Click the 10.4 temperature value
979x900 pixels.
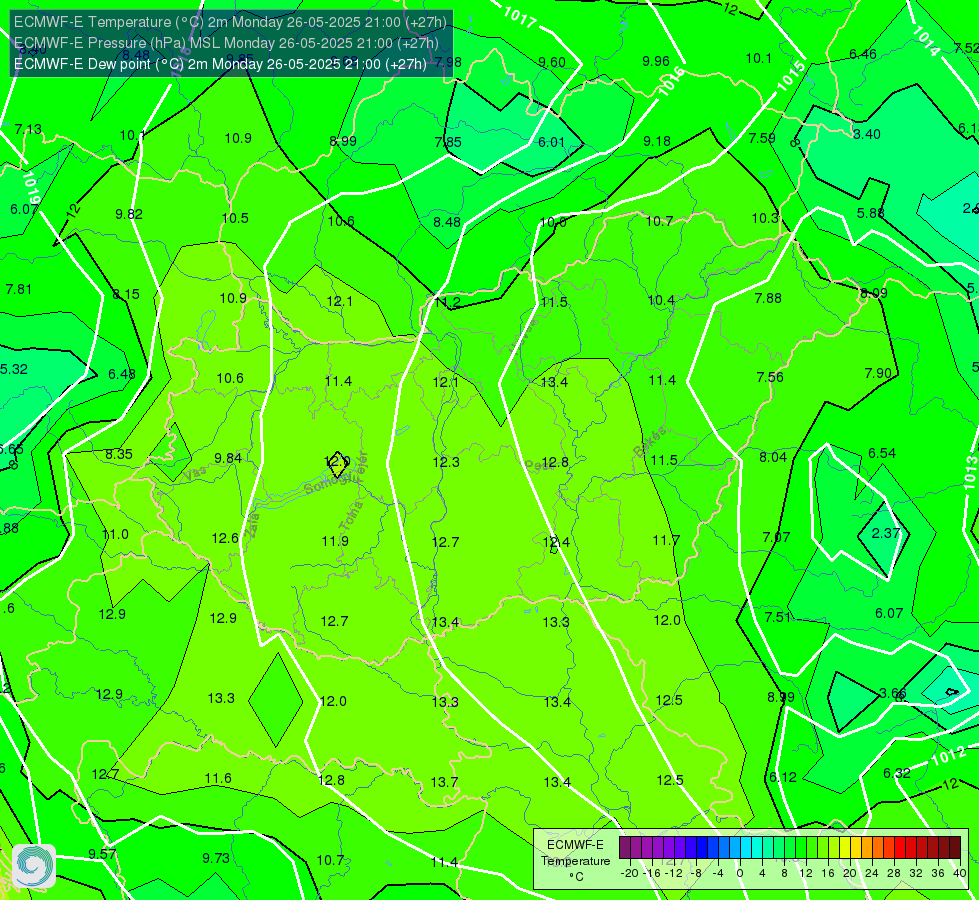pos(661,300)
